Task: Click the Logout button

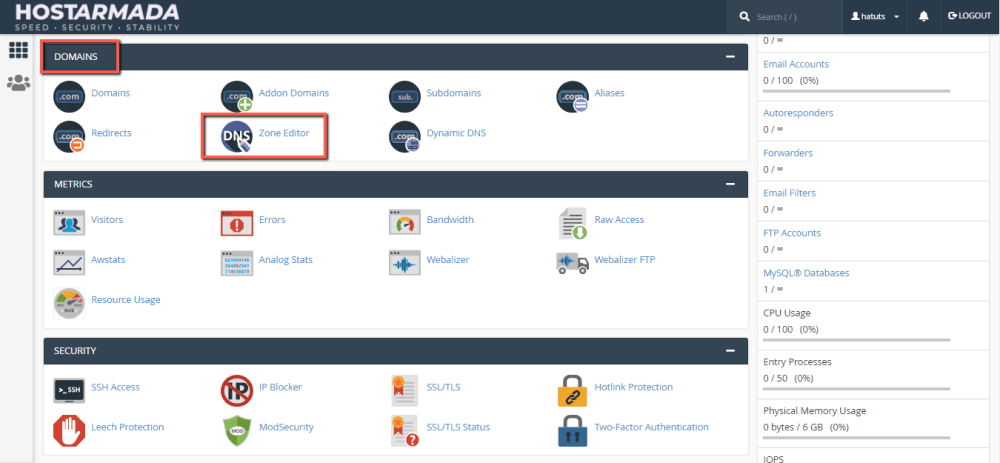Action: (x=969, y=16)
